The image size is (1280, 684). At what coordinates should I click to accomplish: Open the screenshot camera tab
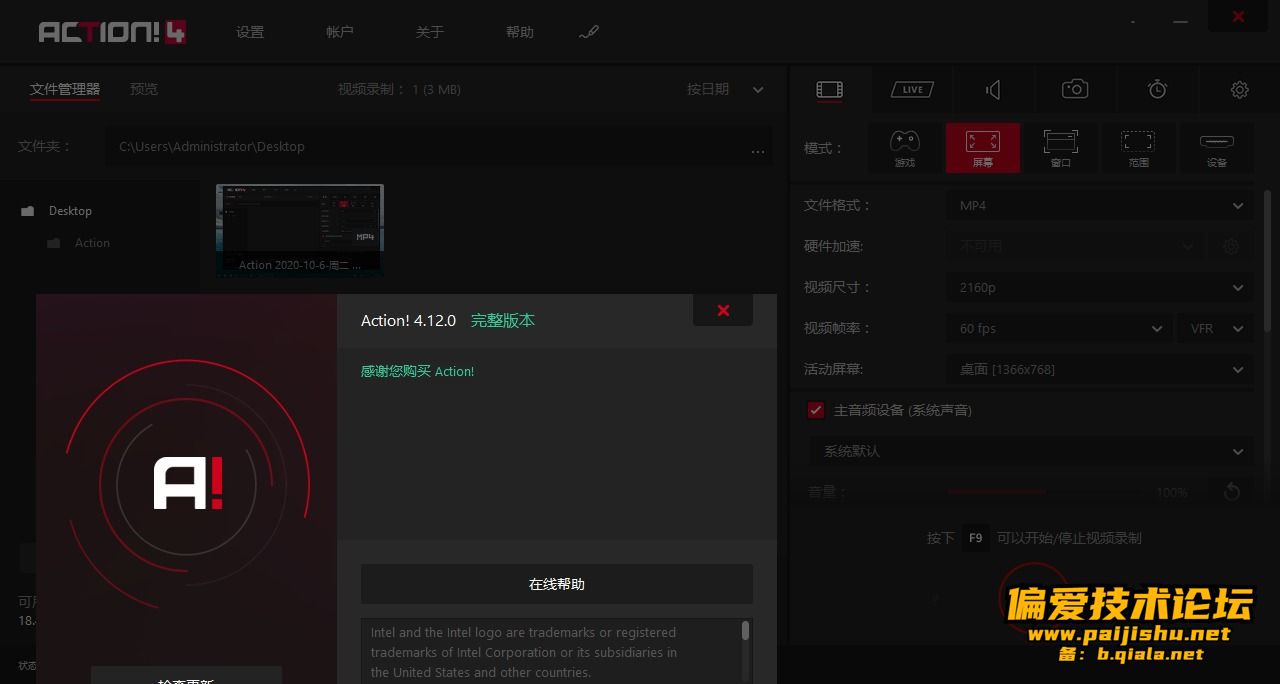click(1075, 90)
